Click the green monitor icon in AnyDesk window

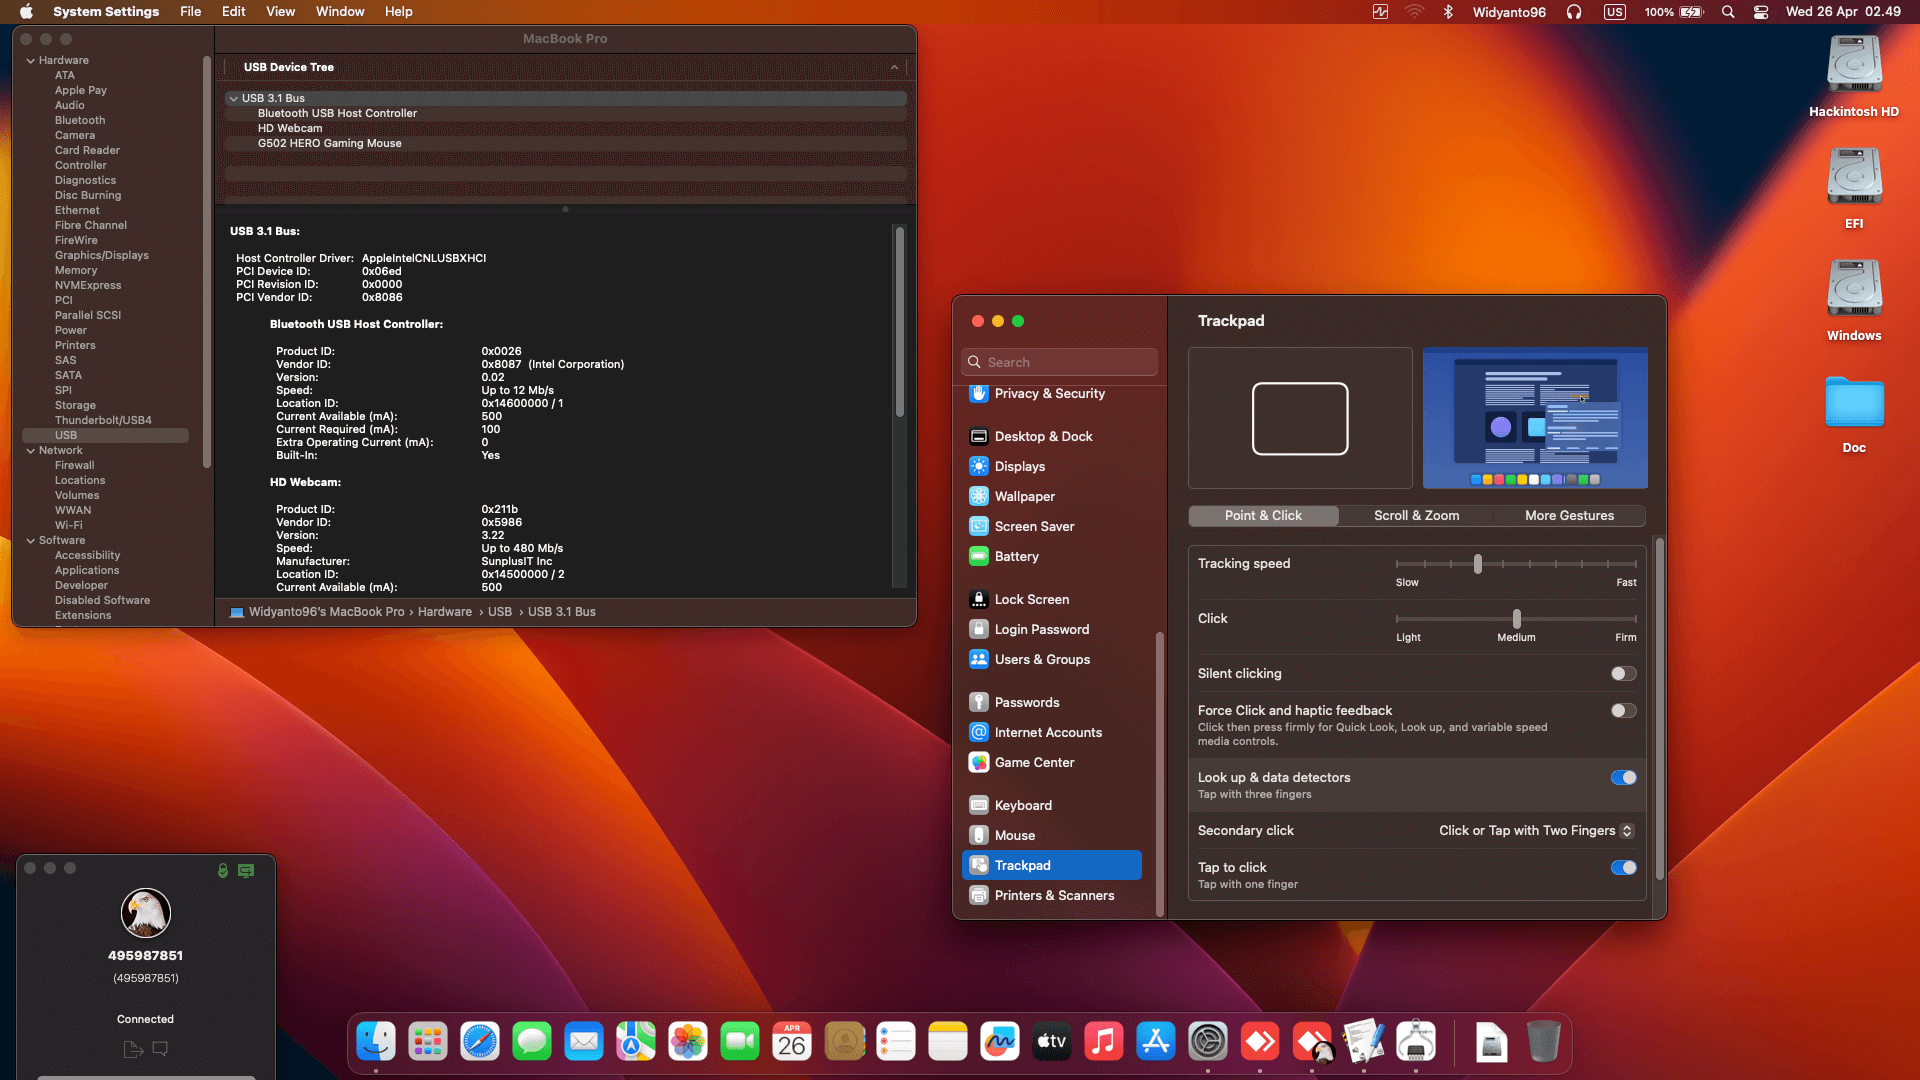[246, 870]
